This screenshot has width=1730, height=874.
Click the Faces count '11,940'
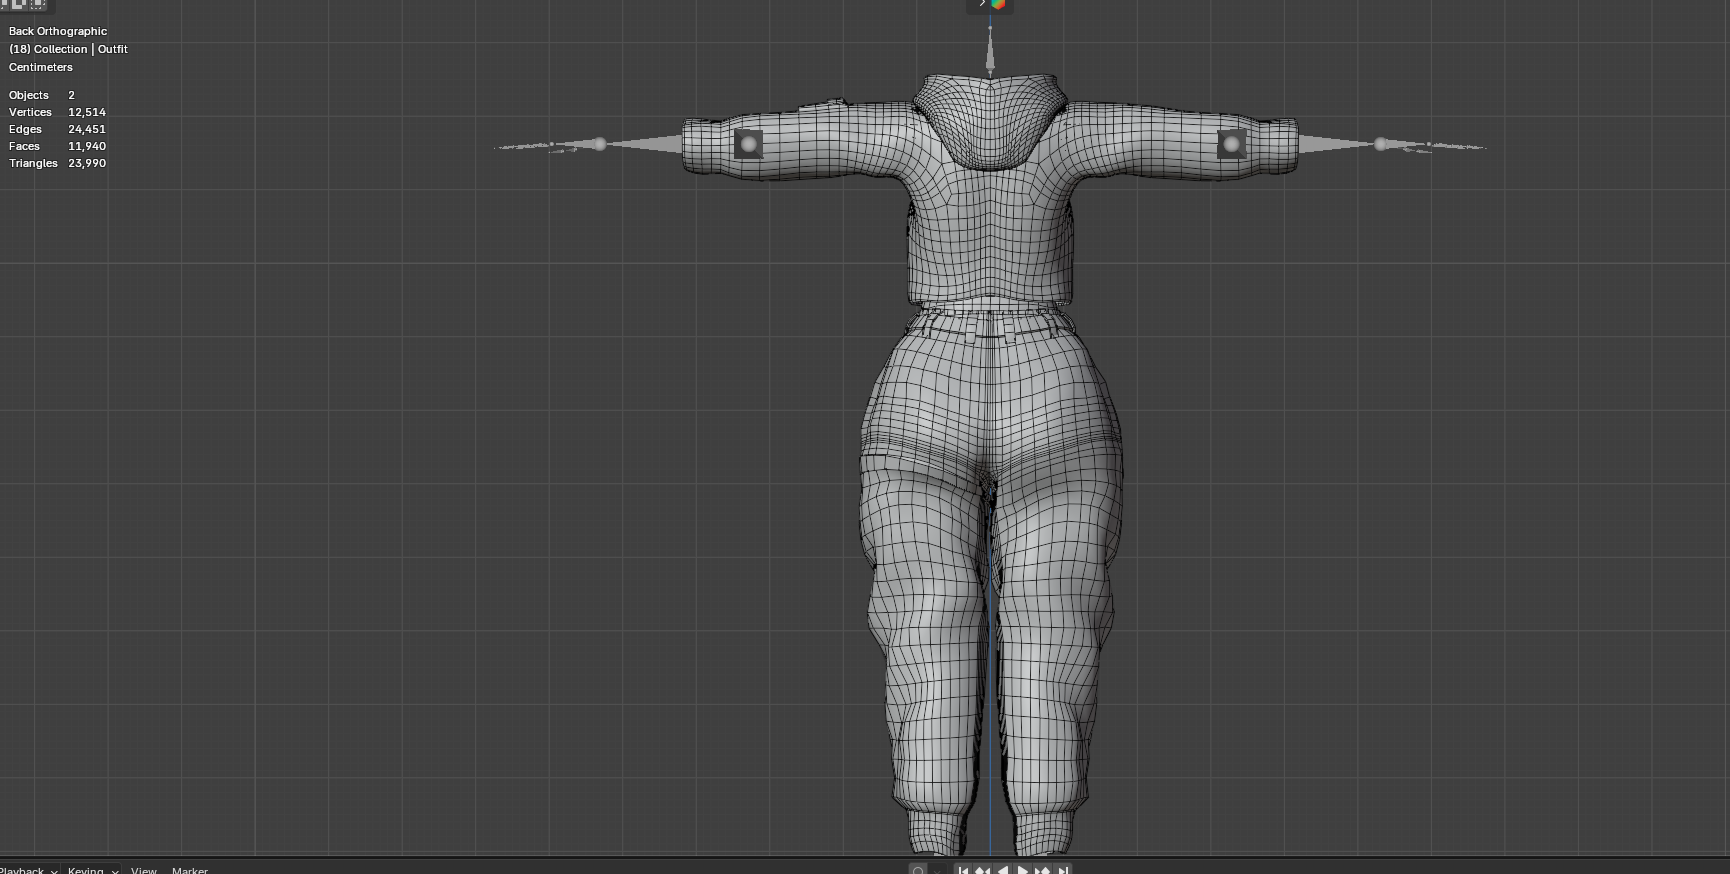click(x=87, y=146)
